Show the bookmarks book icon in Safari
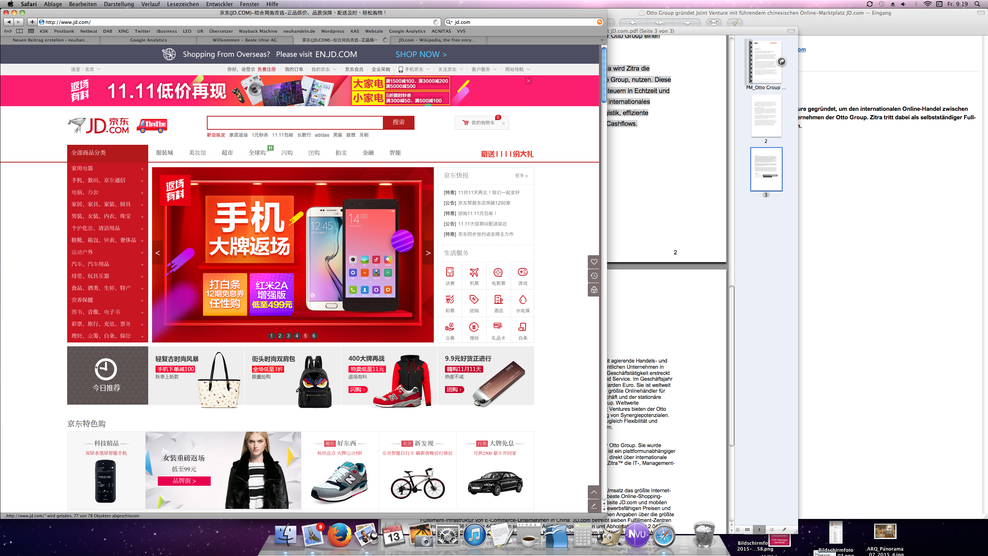This screenshot has height=556, width=988. pyautogui.click(x=20, y=31)
